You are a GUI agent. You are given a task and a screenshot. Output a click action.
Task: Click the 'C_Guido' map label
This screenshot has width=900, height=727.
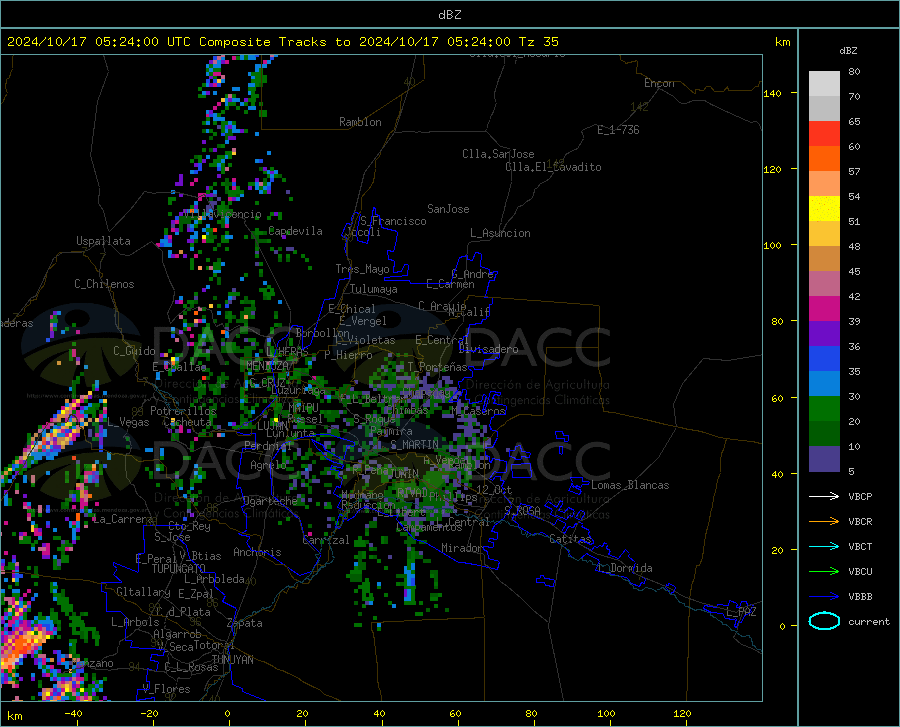pos(134,351)
